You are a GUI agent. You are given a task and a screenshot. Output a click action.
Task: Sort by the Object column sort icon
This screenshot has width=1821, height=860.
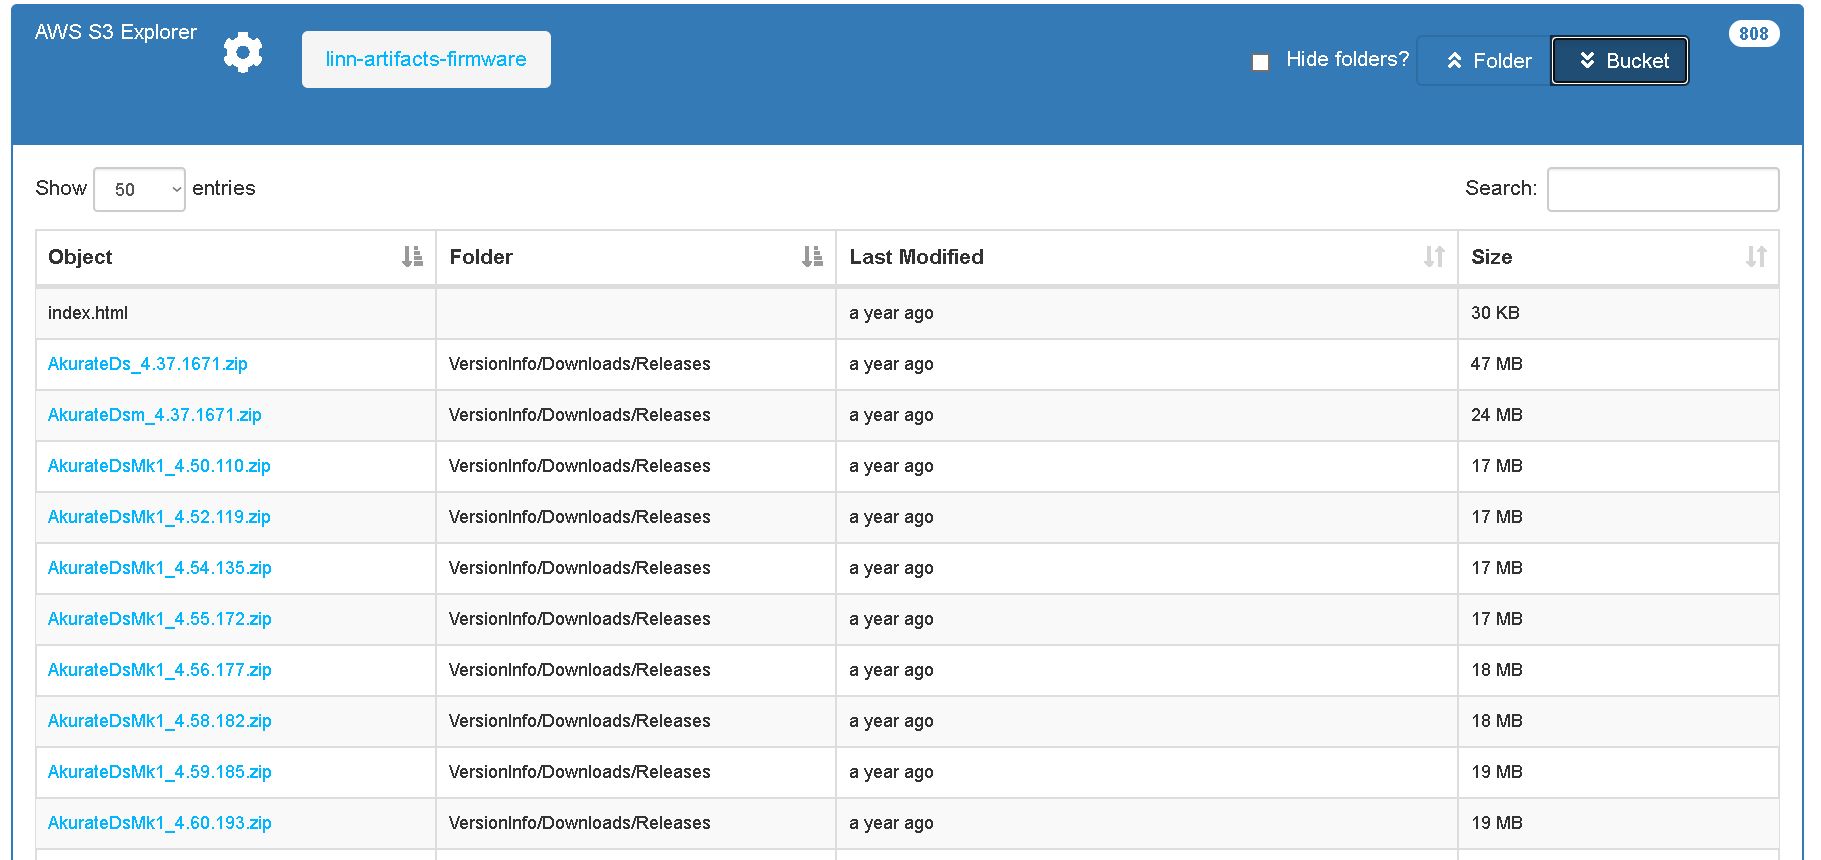click(412, 257)
